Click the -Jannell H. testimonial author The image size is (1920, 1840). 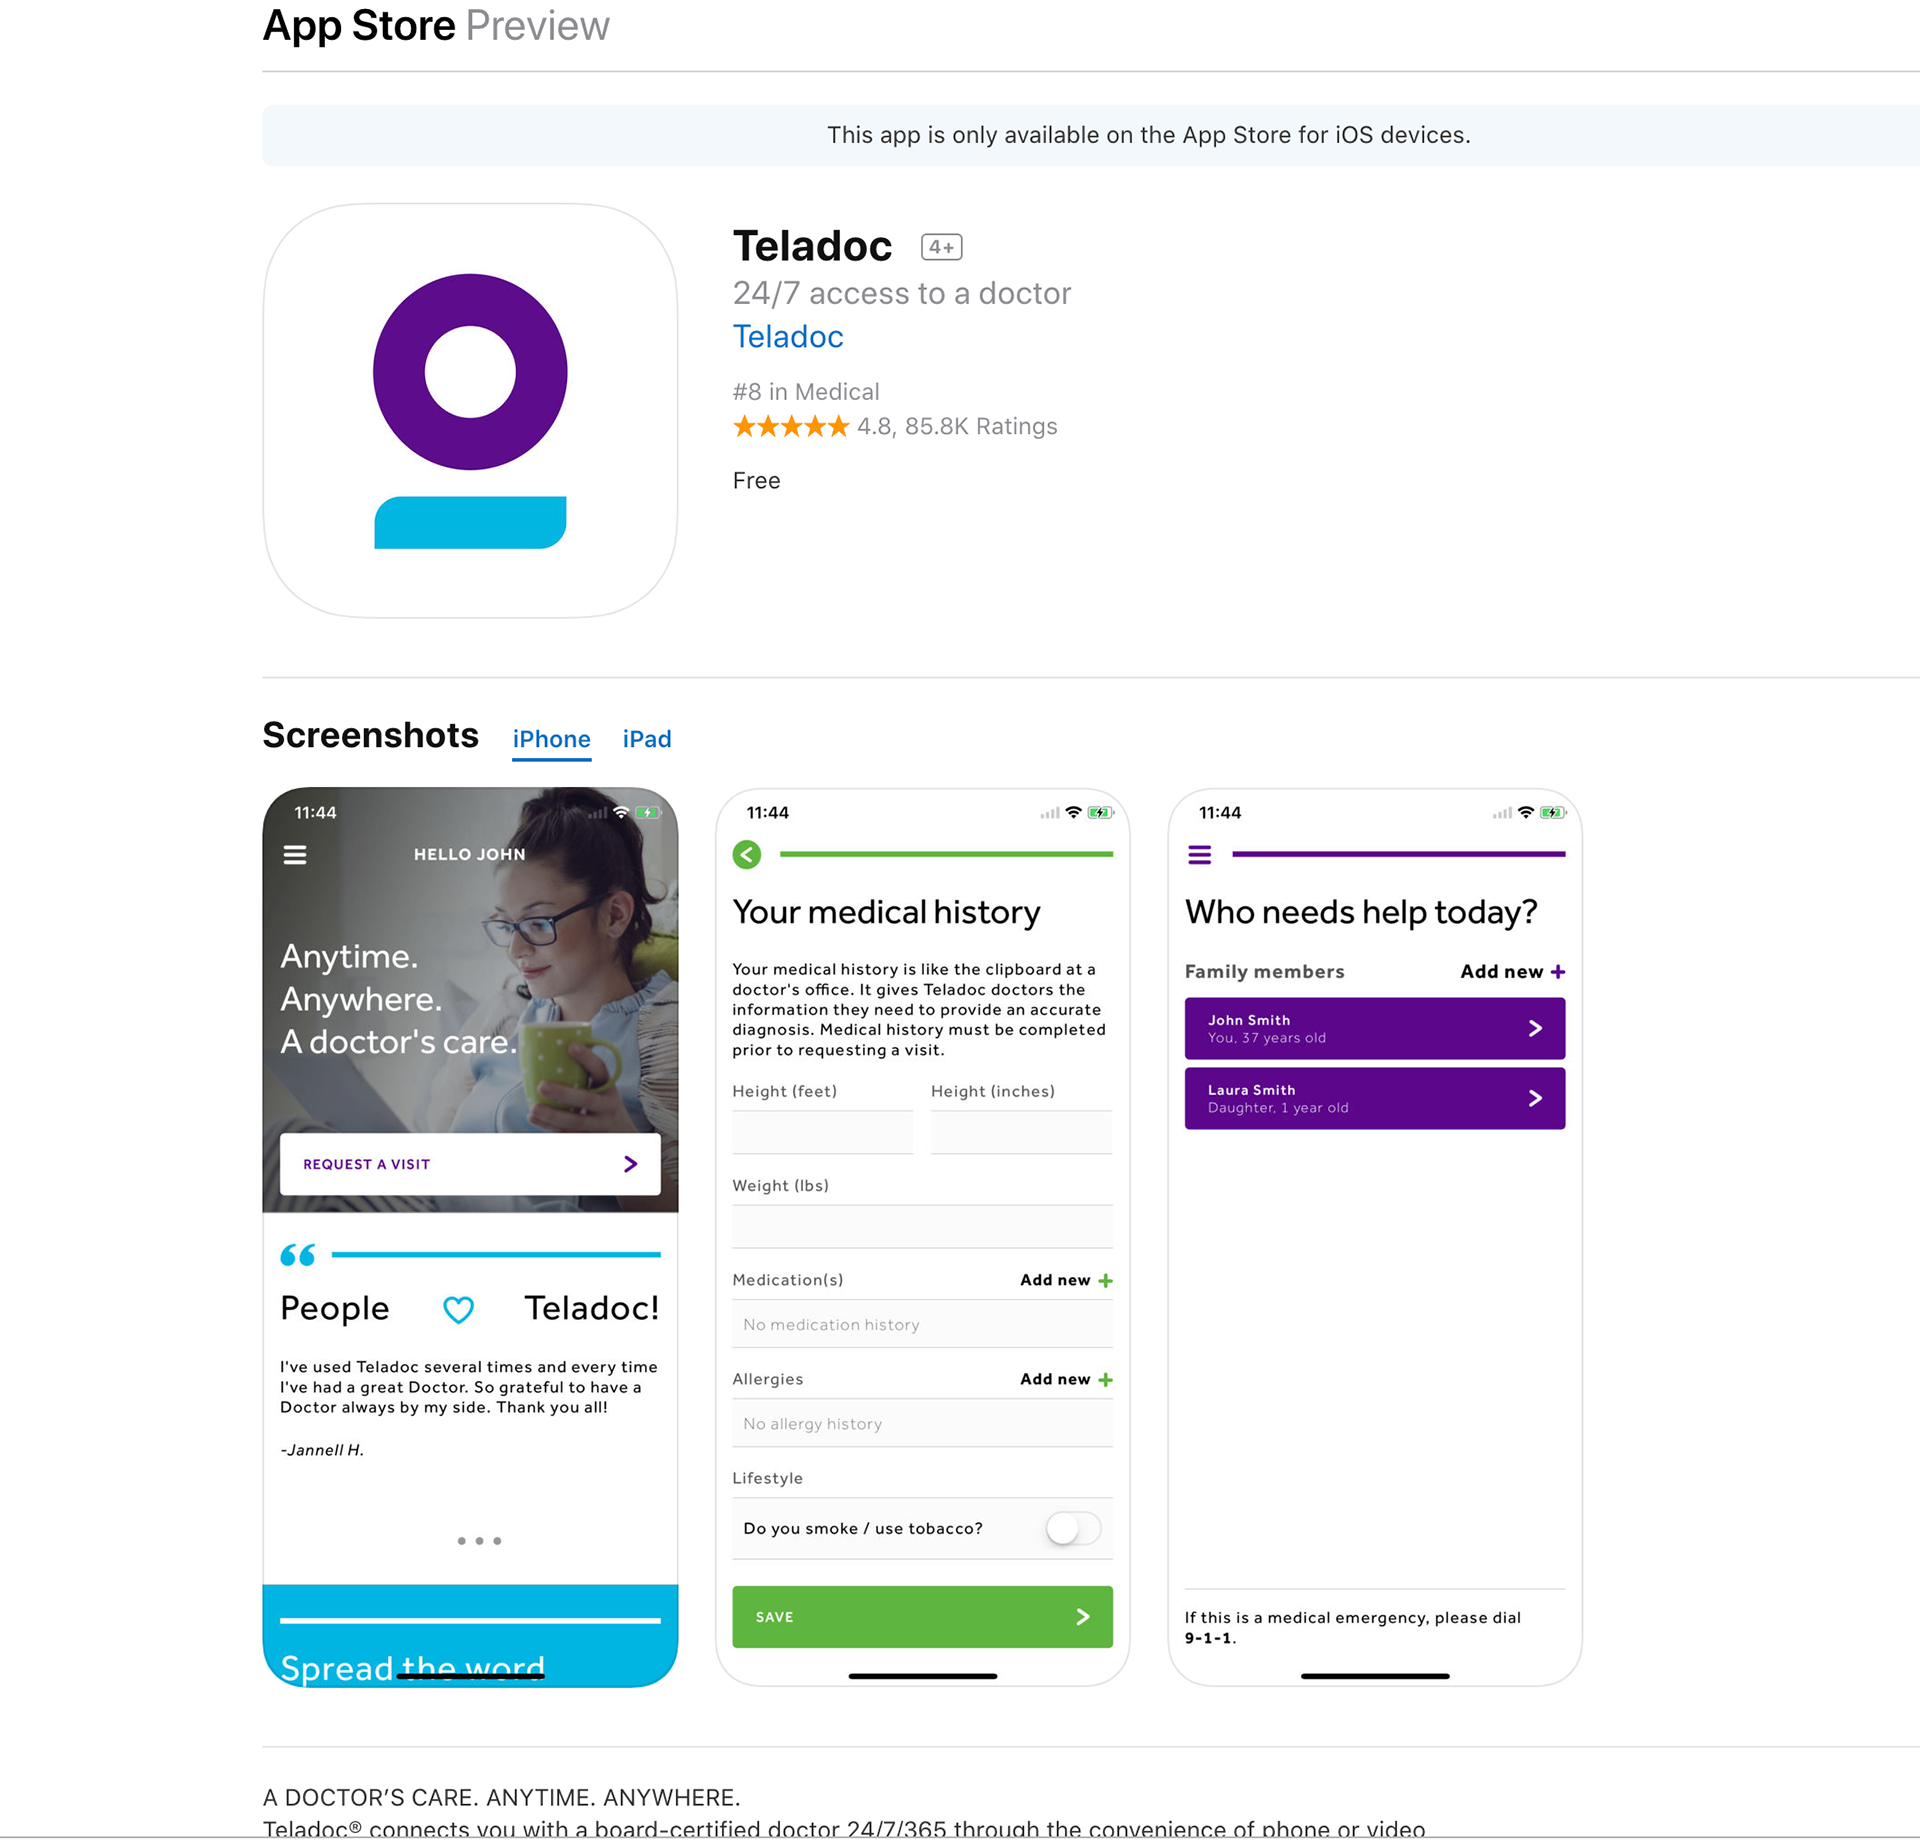[x=322, y=1451]
